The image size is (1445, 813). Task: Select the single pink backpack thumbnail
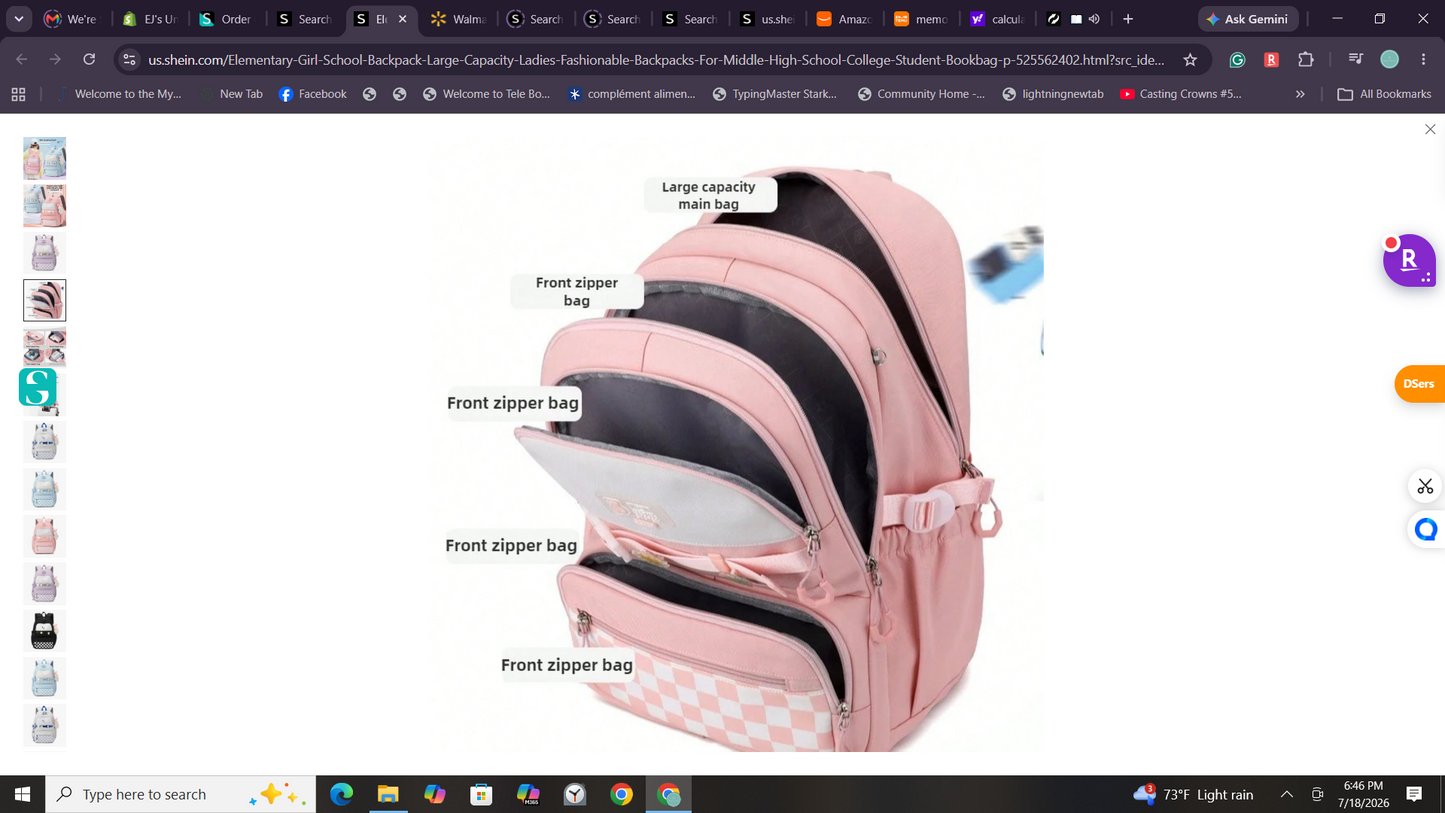[44, 536]
